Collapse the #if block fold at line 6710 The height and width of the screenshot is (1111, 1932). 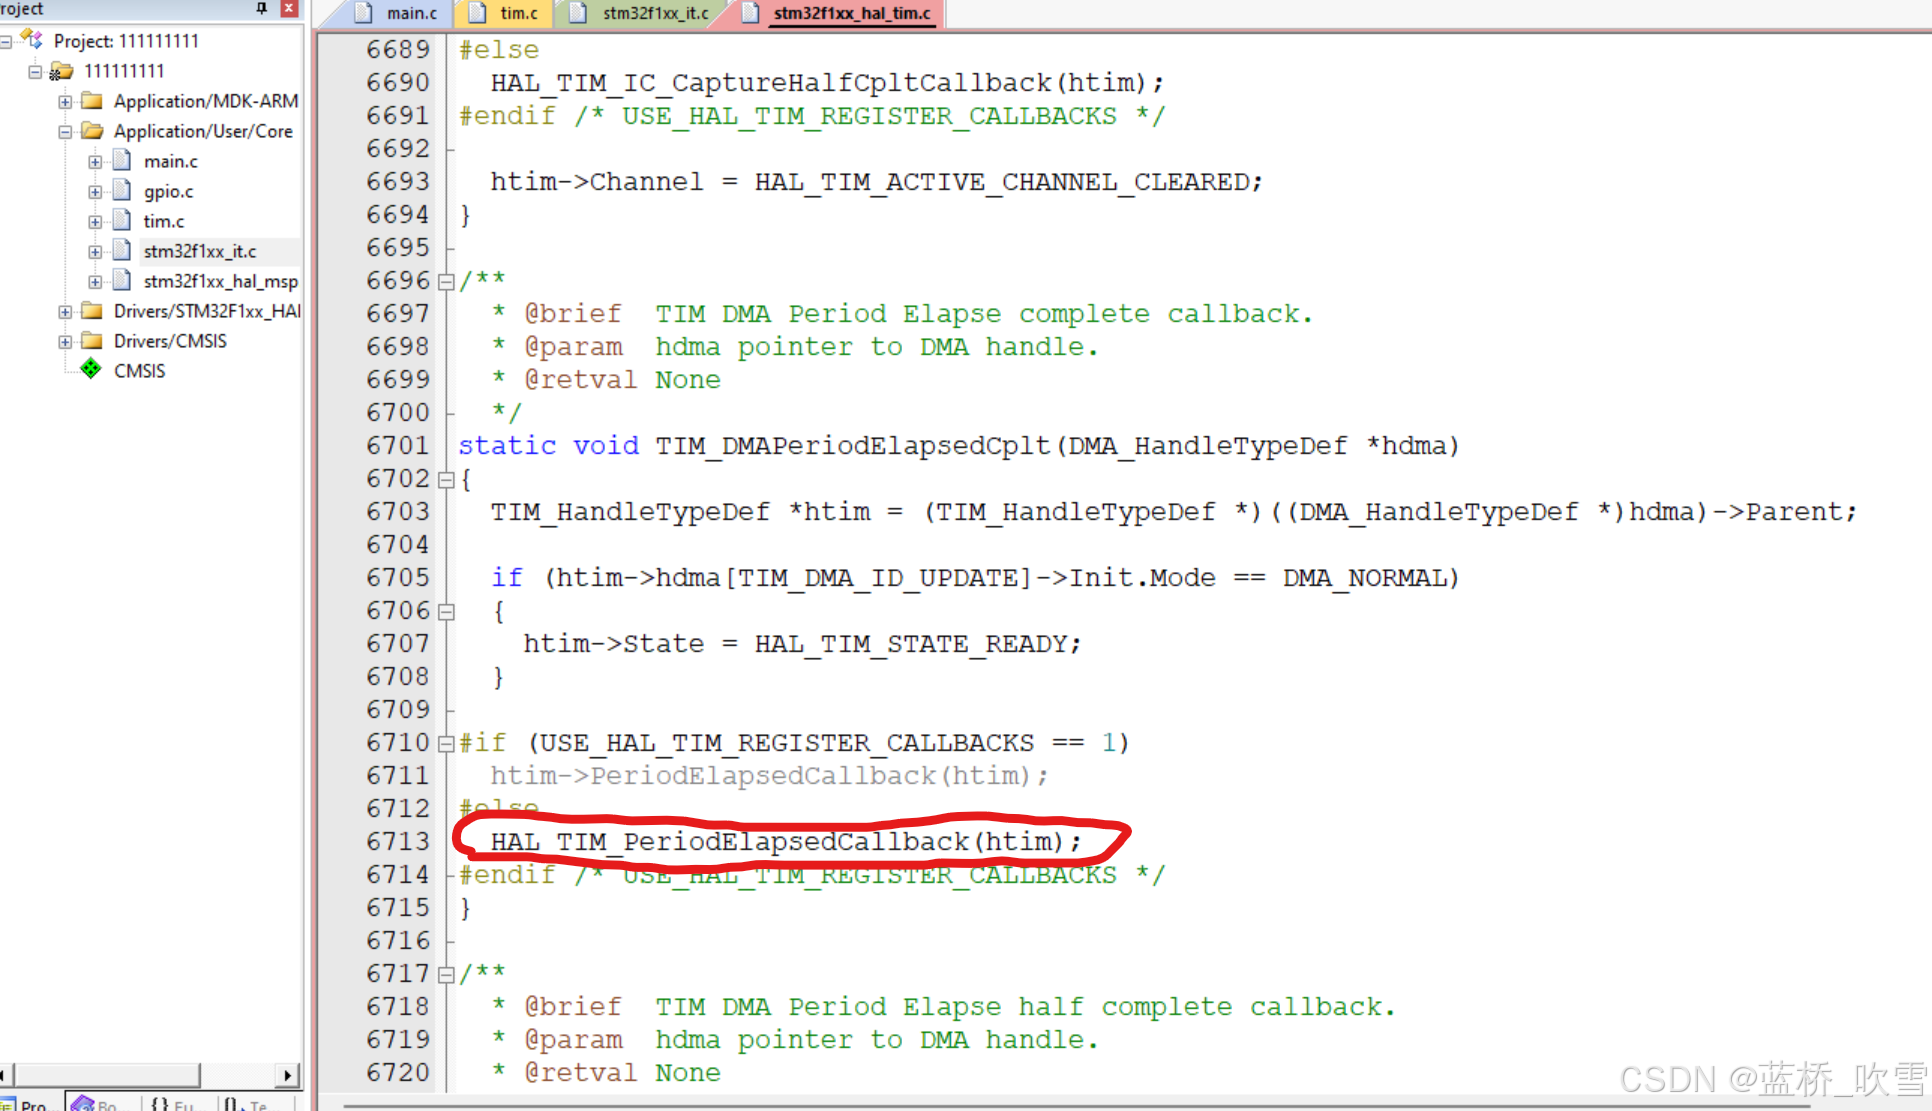click(446, 744)
